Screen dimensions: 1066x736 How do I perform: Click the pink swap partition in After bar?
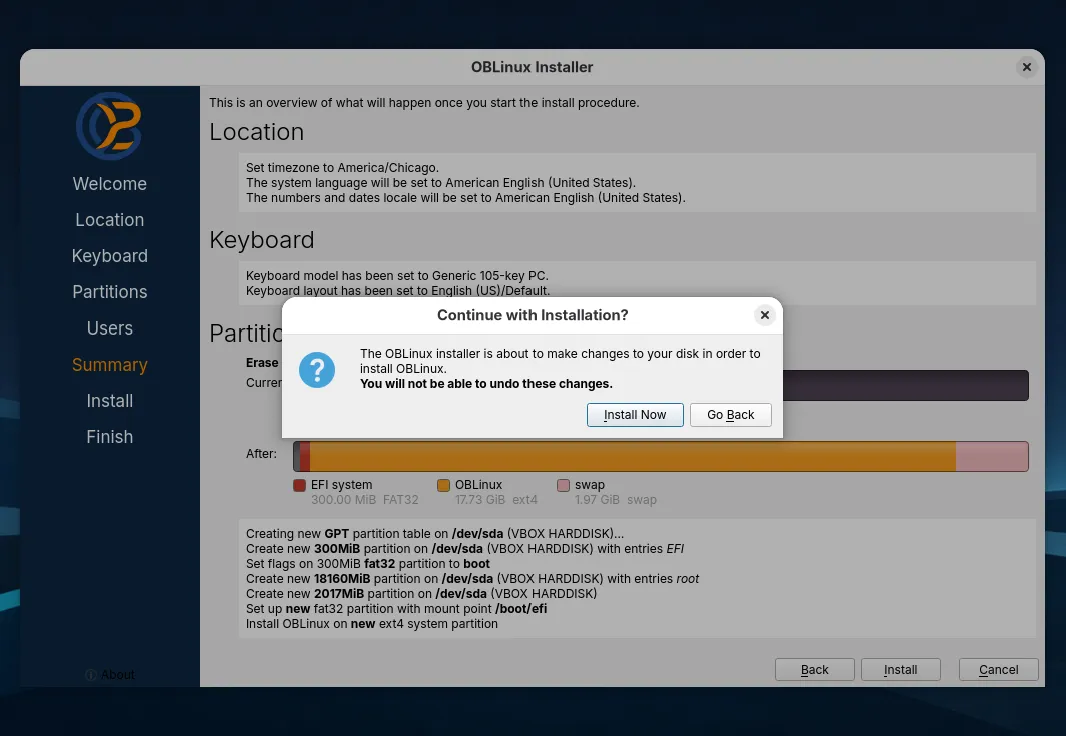(x=992, y=456)
